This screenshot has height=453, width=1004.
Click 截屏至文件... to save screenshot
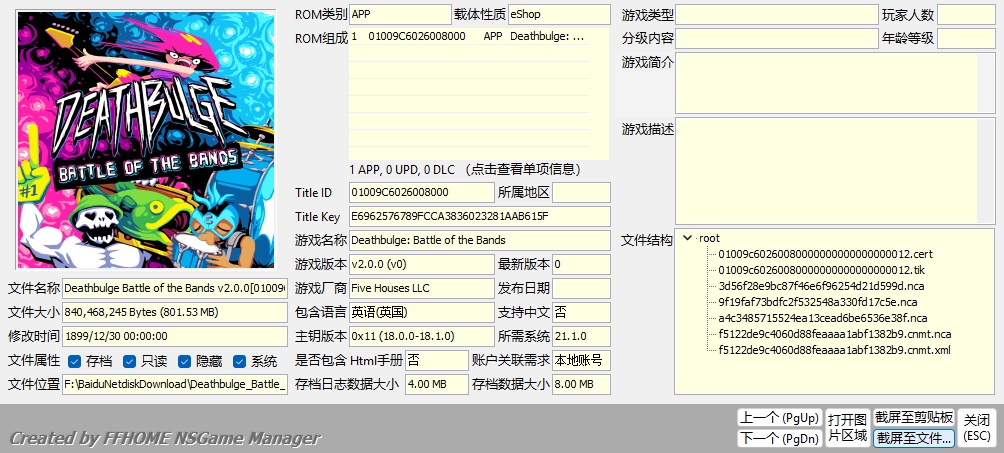coord(914,438)
